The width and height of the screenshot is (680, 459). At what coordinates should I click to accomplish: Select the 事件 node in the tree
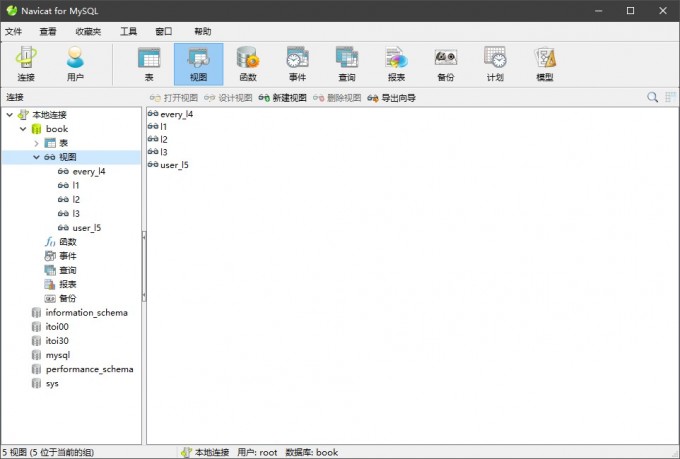coord(68,256)
